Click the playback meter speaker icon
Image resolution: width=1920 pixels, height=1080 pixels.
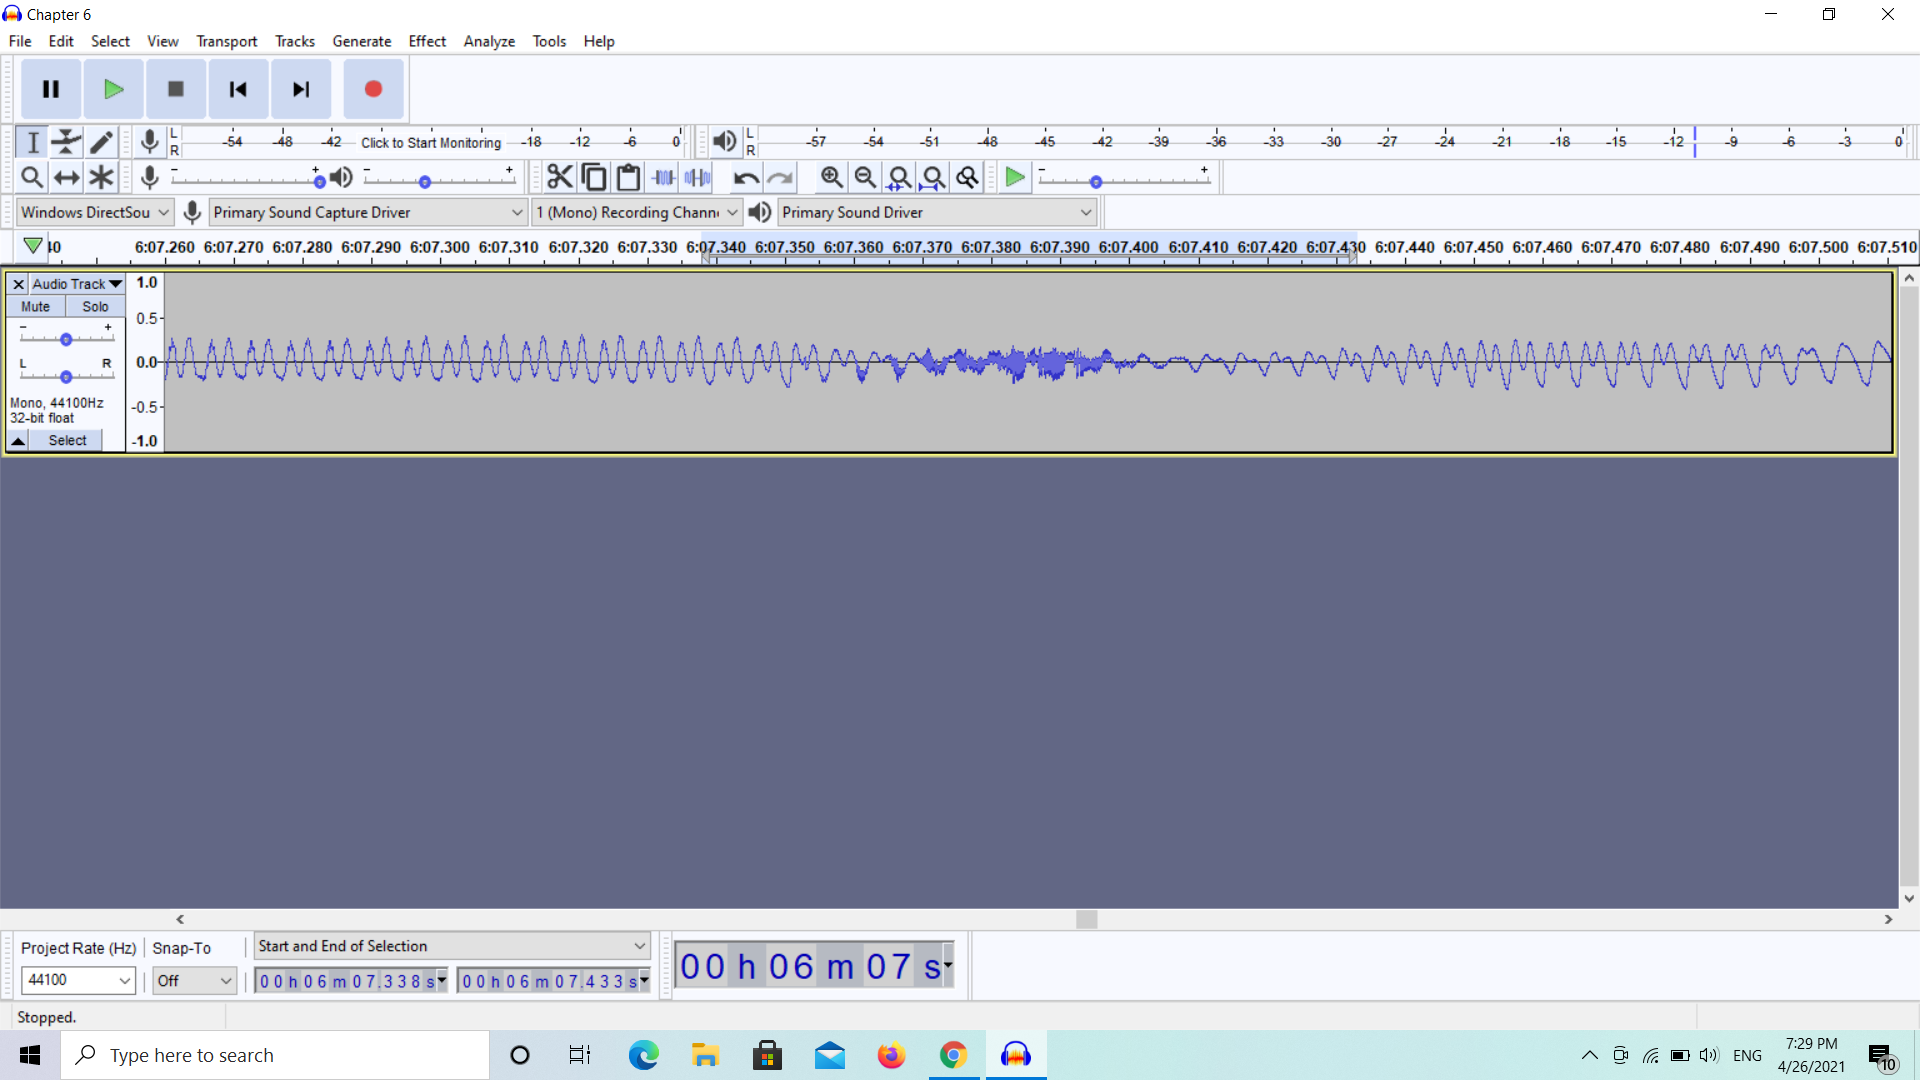[725, 142]
